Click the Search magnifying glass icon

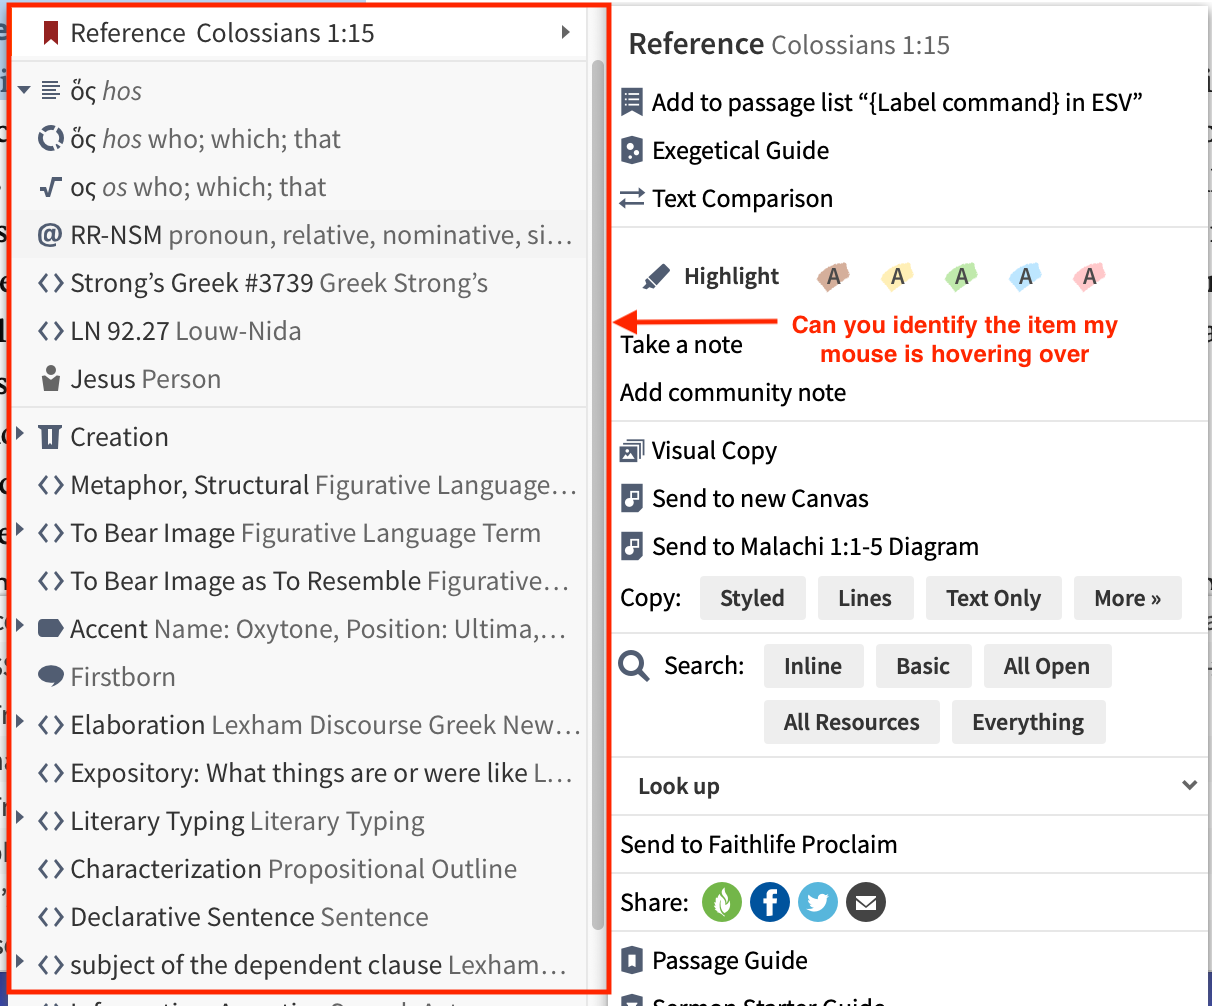[x=634, y=666]
